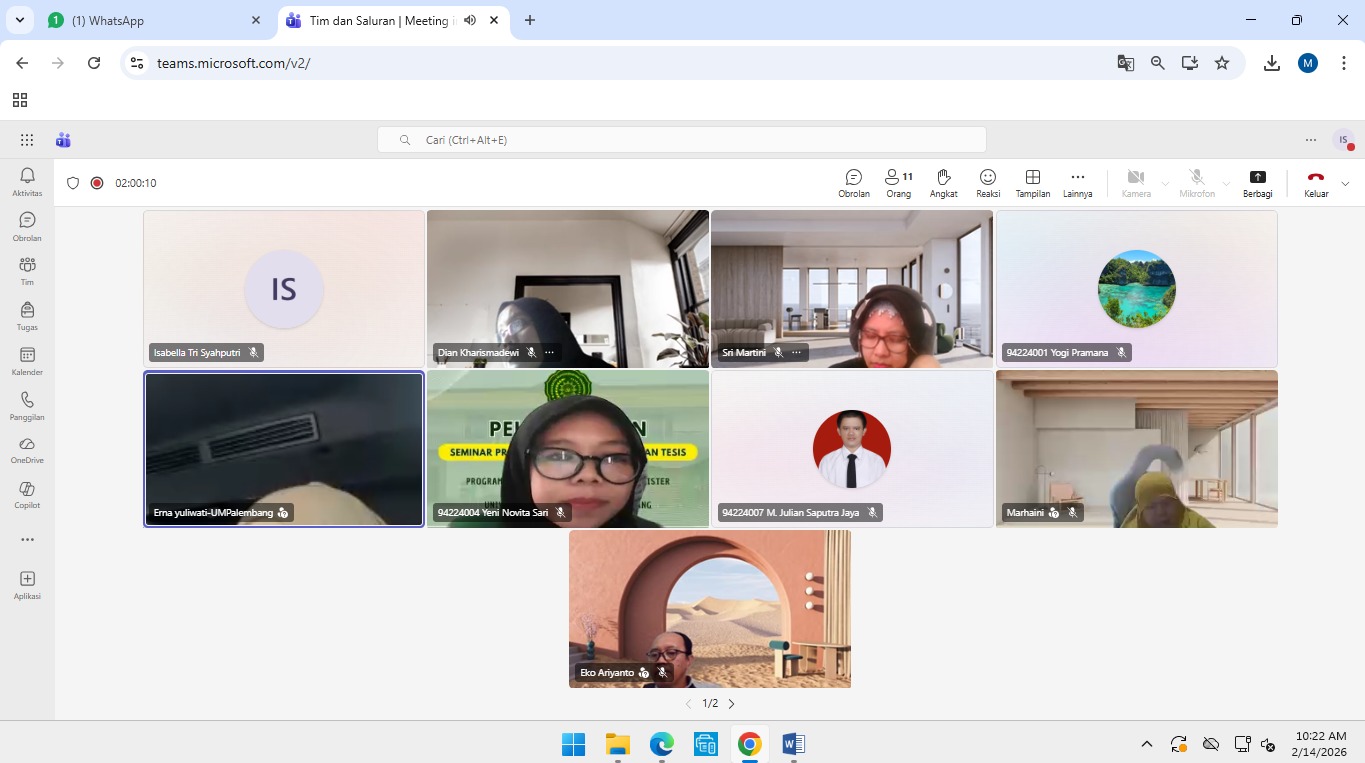Image resolution: width=1365 pixels, height=763 pixels.
Task: Open more options on Dian Kharismadewi's tile
Action: [x=549, y=353]
